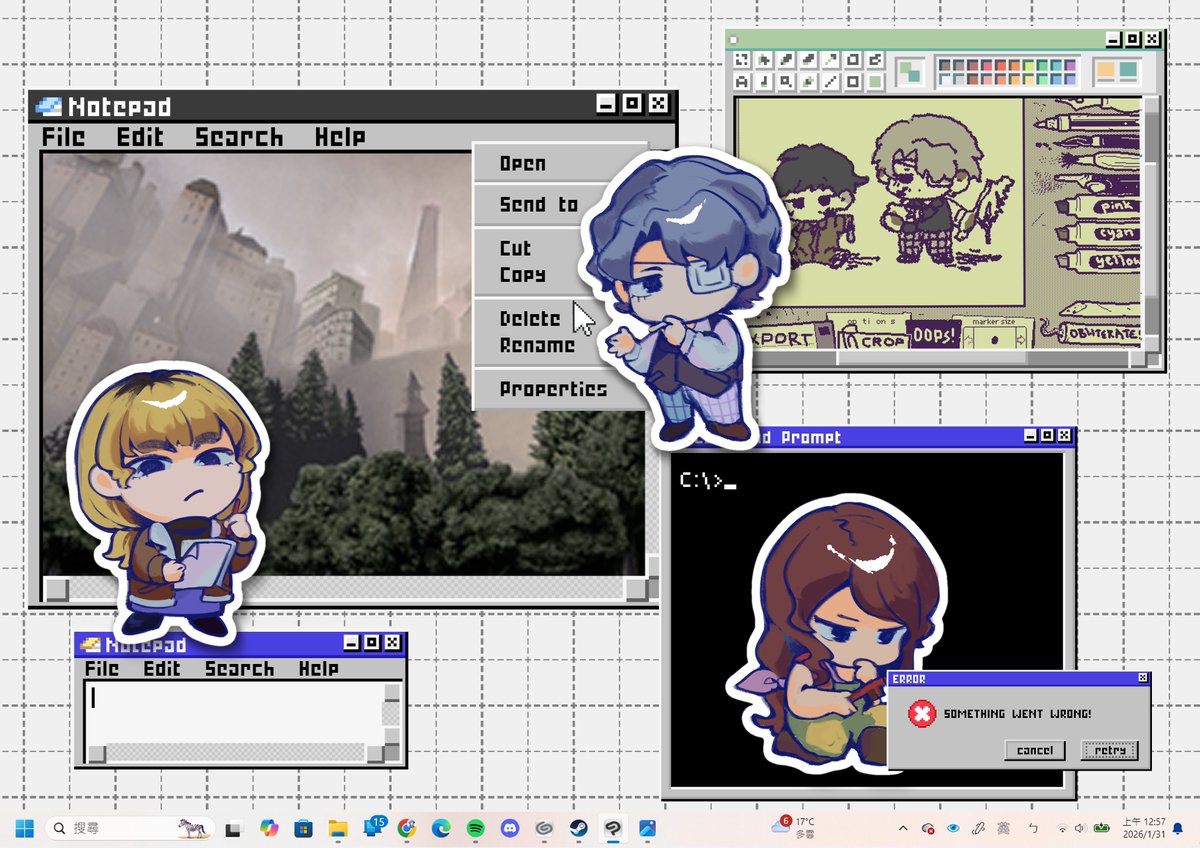Viewport: 1200px width, 848px height.
Task: Pick the orange foreground color box in the paint window
Action: click(1106, 70)
